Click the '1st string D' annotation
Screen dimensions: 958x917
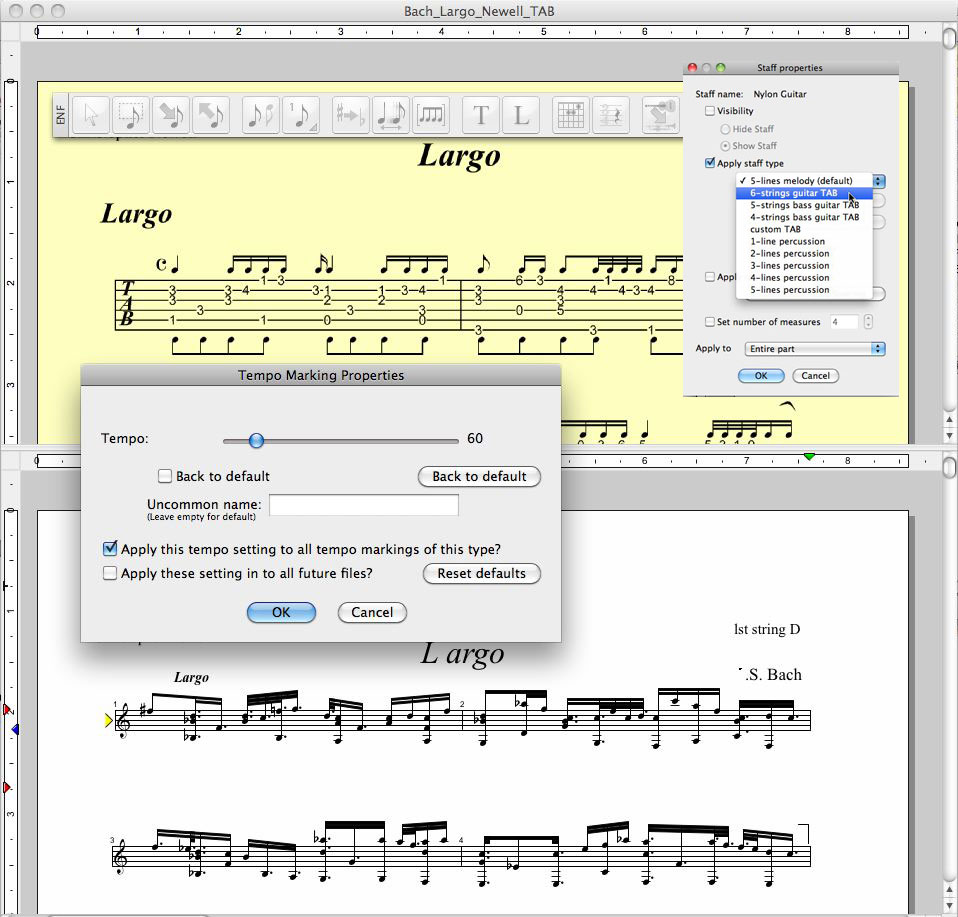[767, 629]
